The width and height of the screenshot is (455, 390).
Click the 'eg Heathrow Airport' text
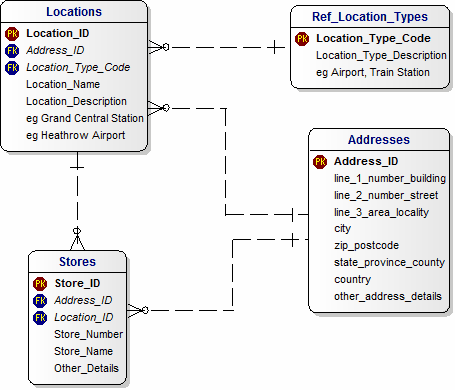click(x=76, y=136)
